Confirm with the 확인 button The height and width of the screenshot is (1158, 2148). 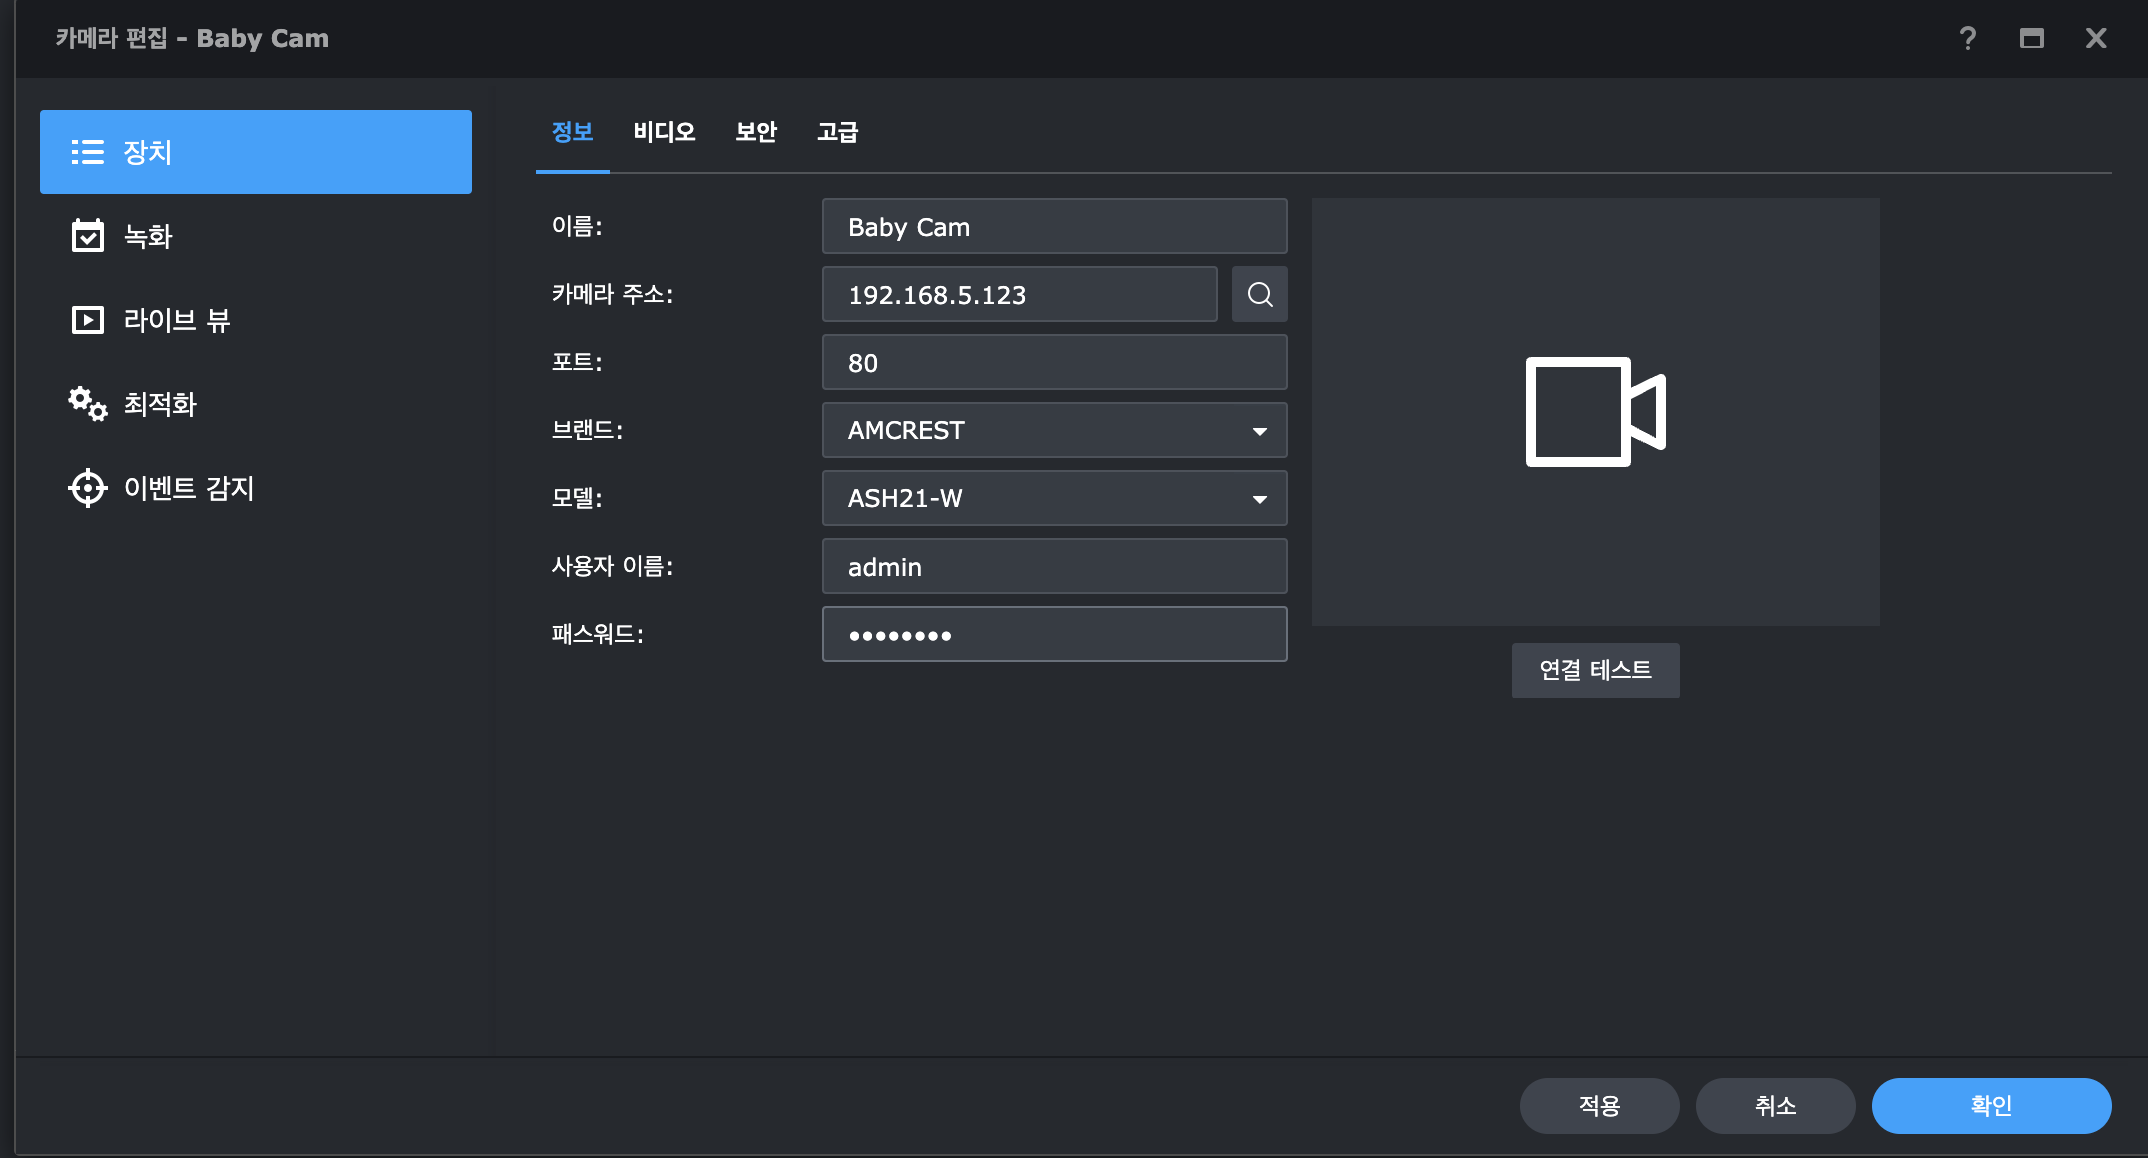tap(1991, 1105)
